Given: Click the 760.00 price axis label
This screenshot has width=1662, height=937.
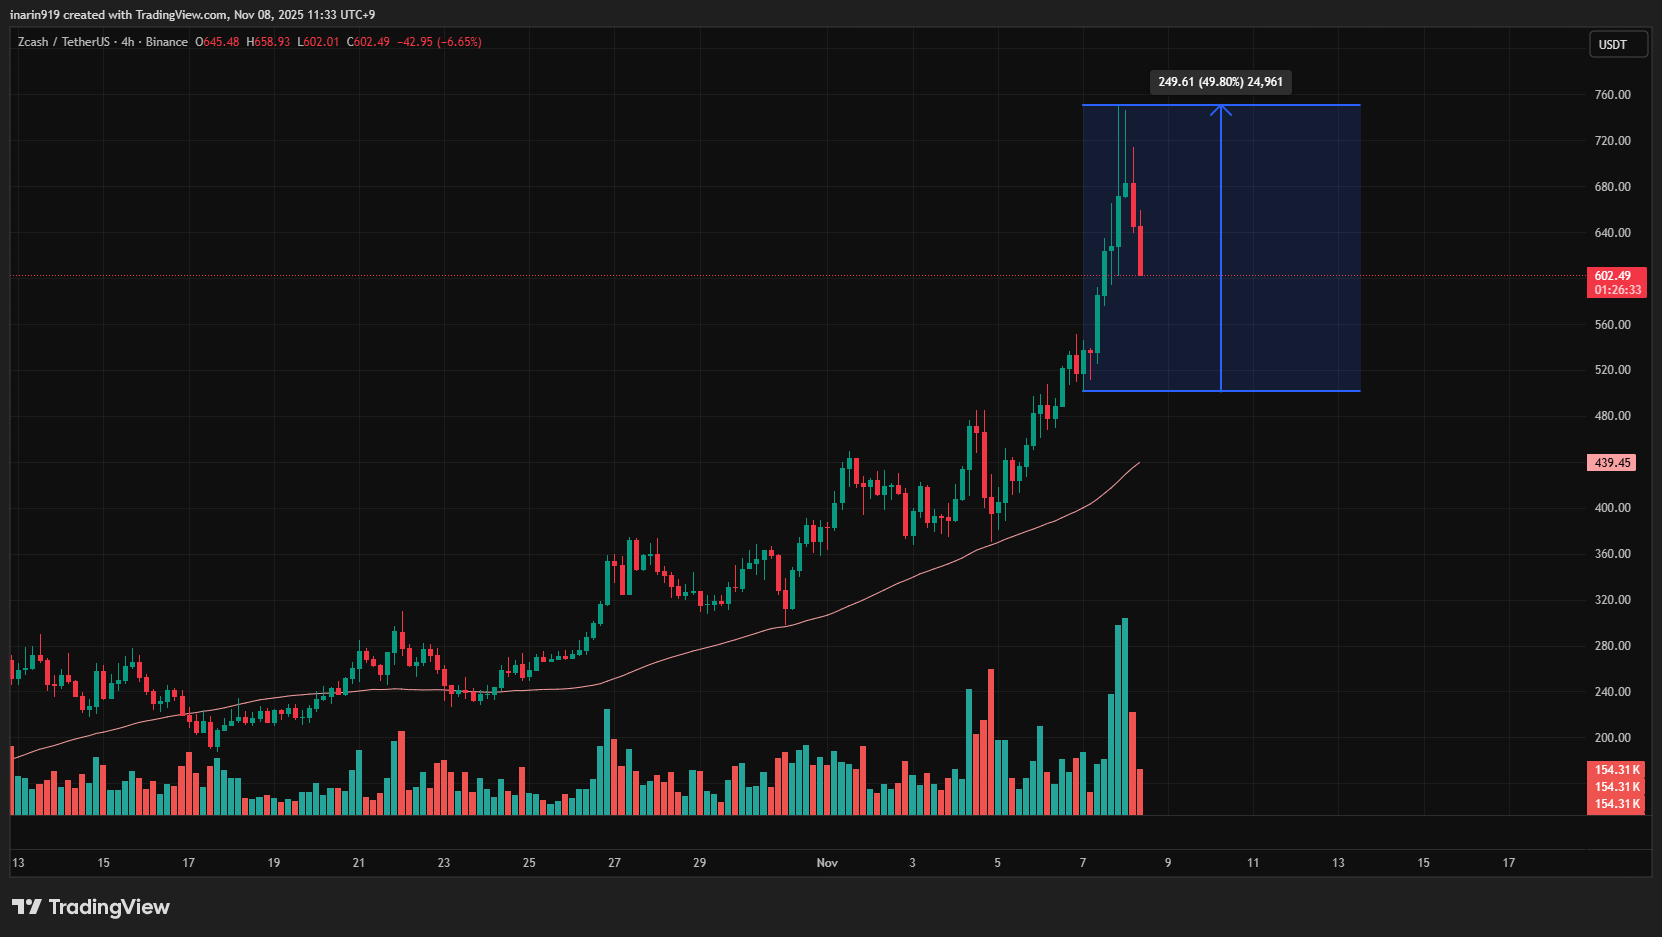Looking at the screenshot, I should pyautogui.click(x=1612, y=95).
